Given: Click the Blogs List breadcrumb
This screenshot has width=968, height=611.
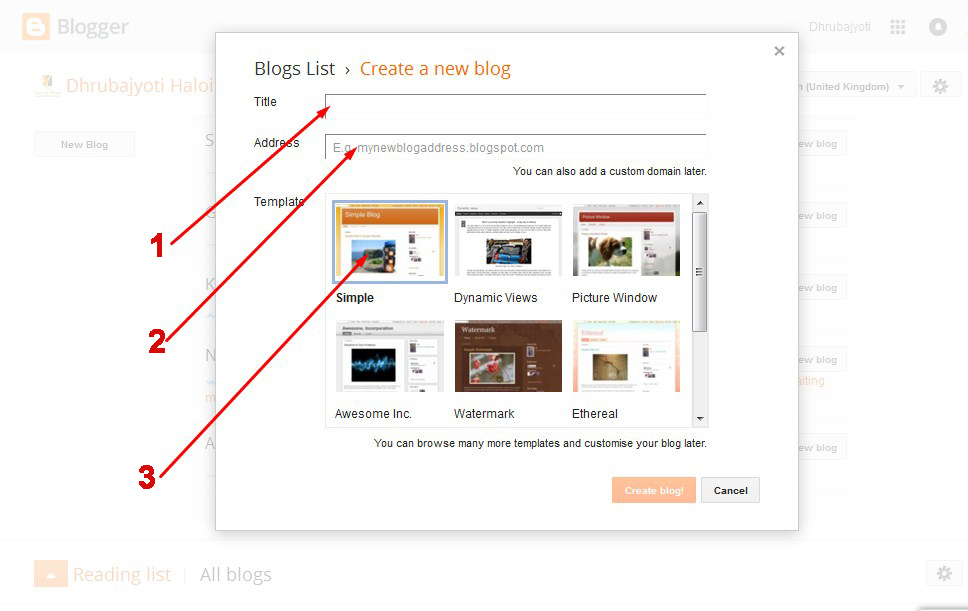Looking at the screenshot, I should 294,69.
